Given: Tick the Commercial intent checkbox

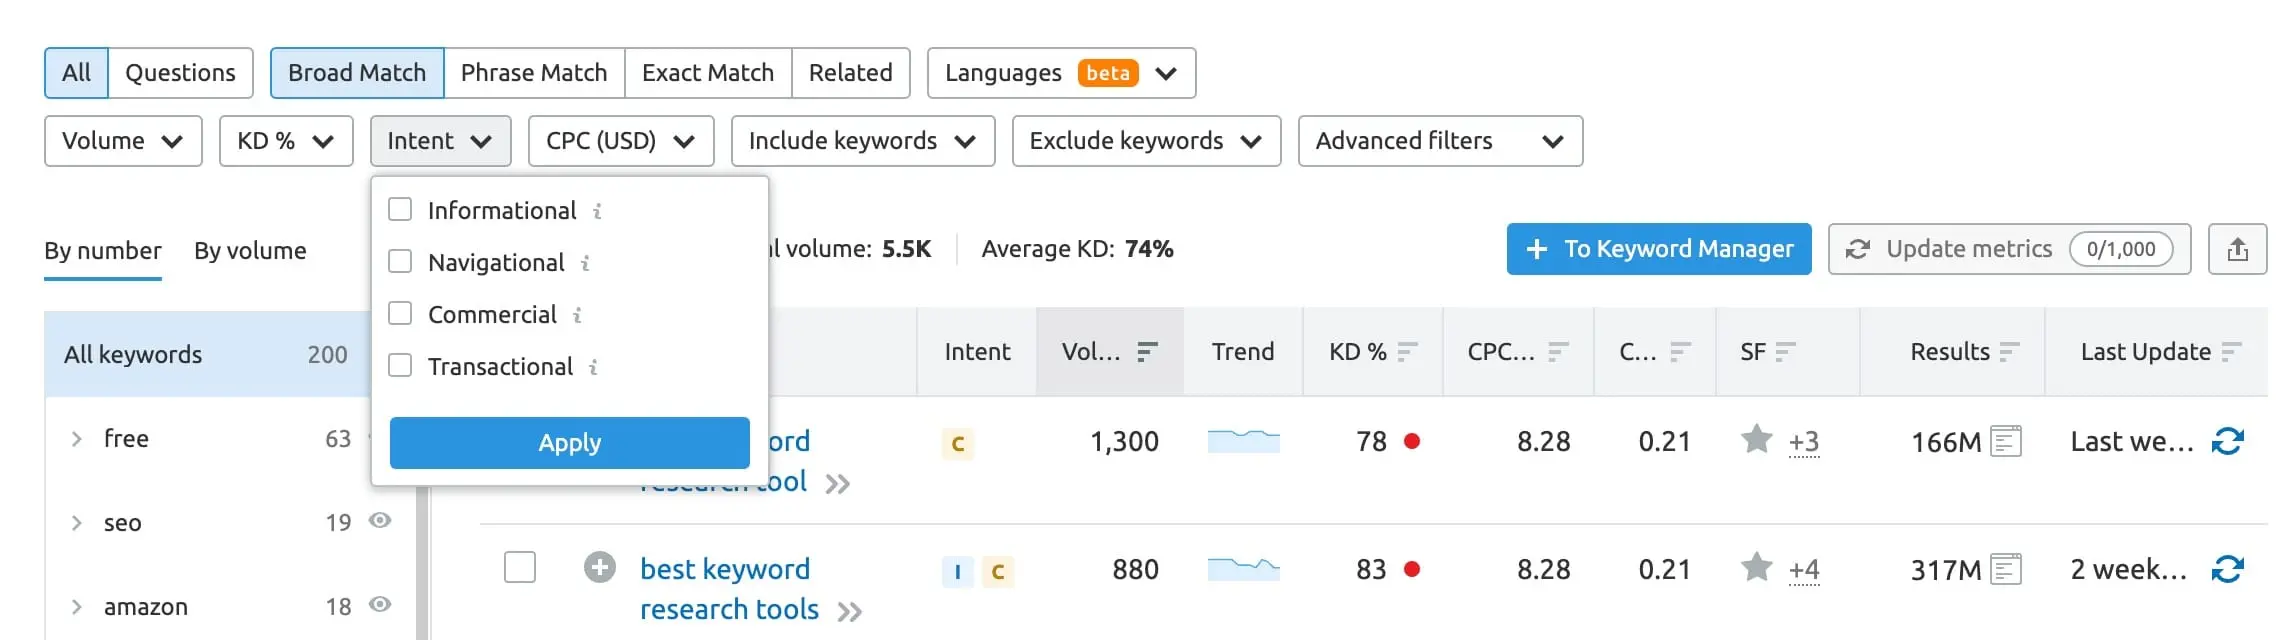Looking at the screenshot, I should 400,314.
